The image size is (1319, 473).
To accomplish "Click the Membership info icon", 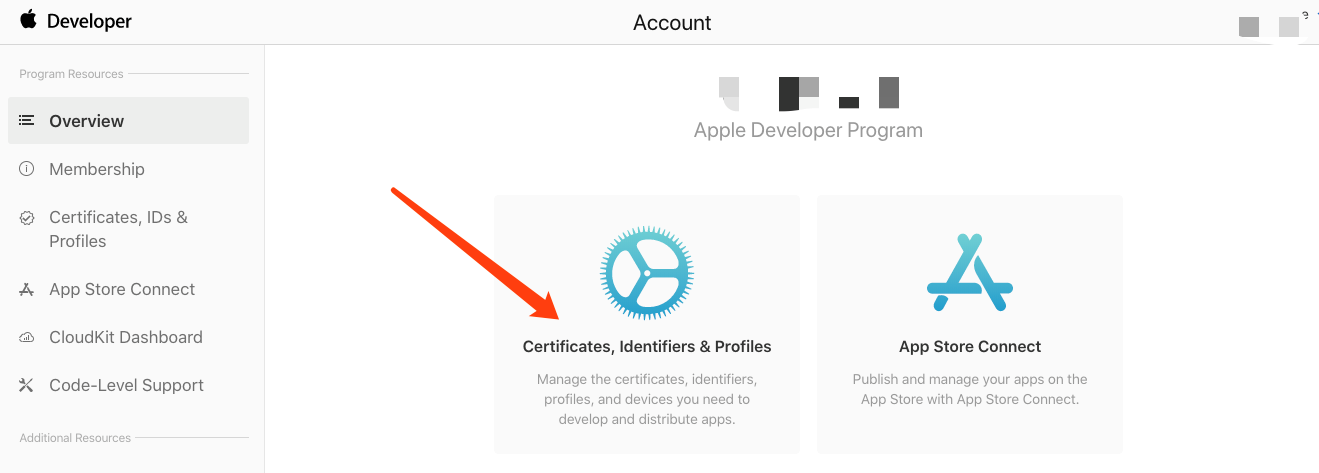I will pyautogui.click(x=27, y=169).
